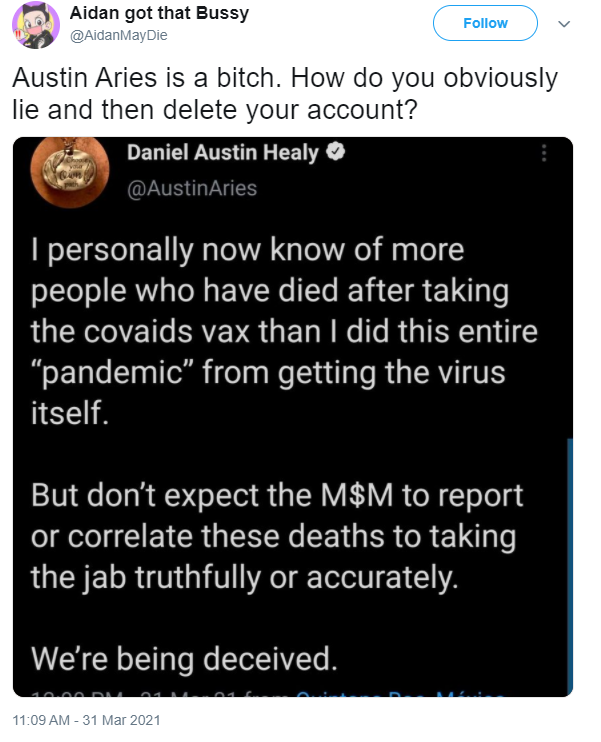Click the Follow button

coord(485,23)
